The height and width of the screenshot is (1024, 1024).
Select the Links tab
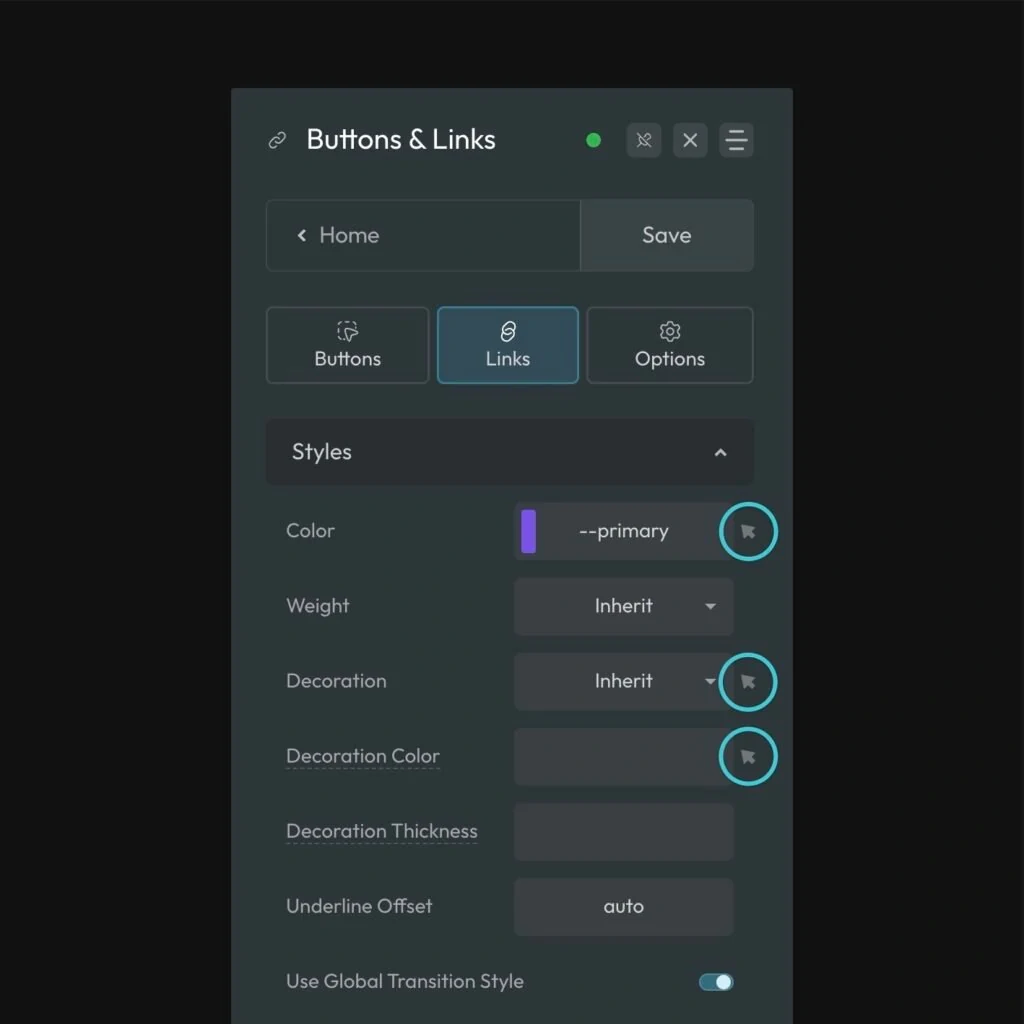(507, 346)
